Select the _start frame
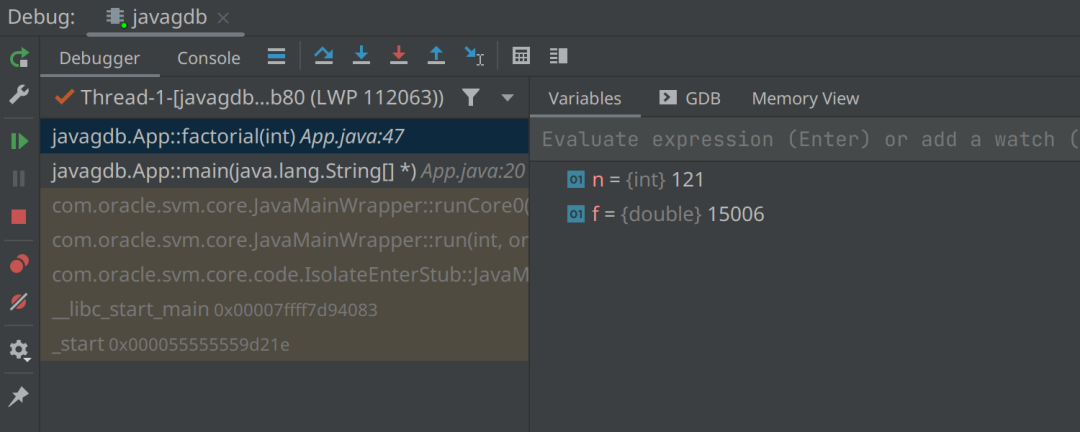This screenshot has height=432, width=1080. (284, 343)
